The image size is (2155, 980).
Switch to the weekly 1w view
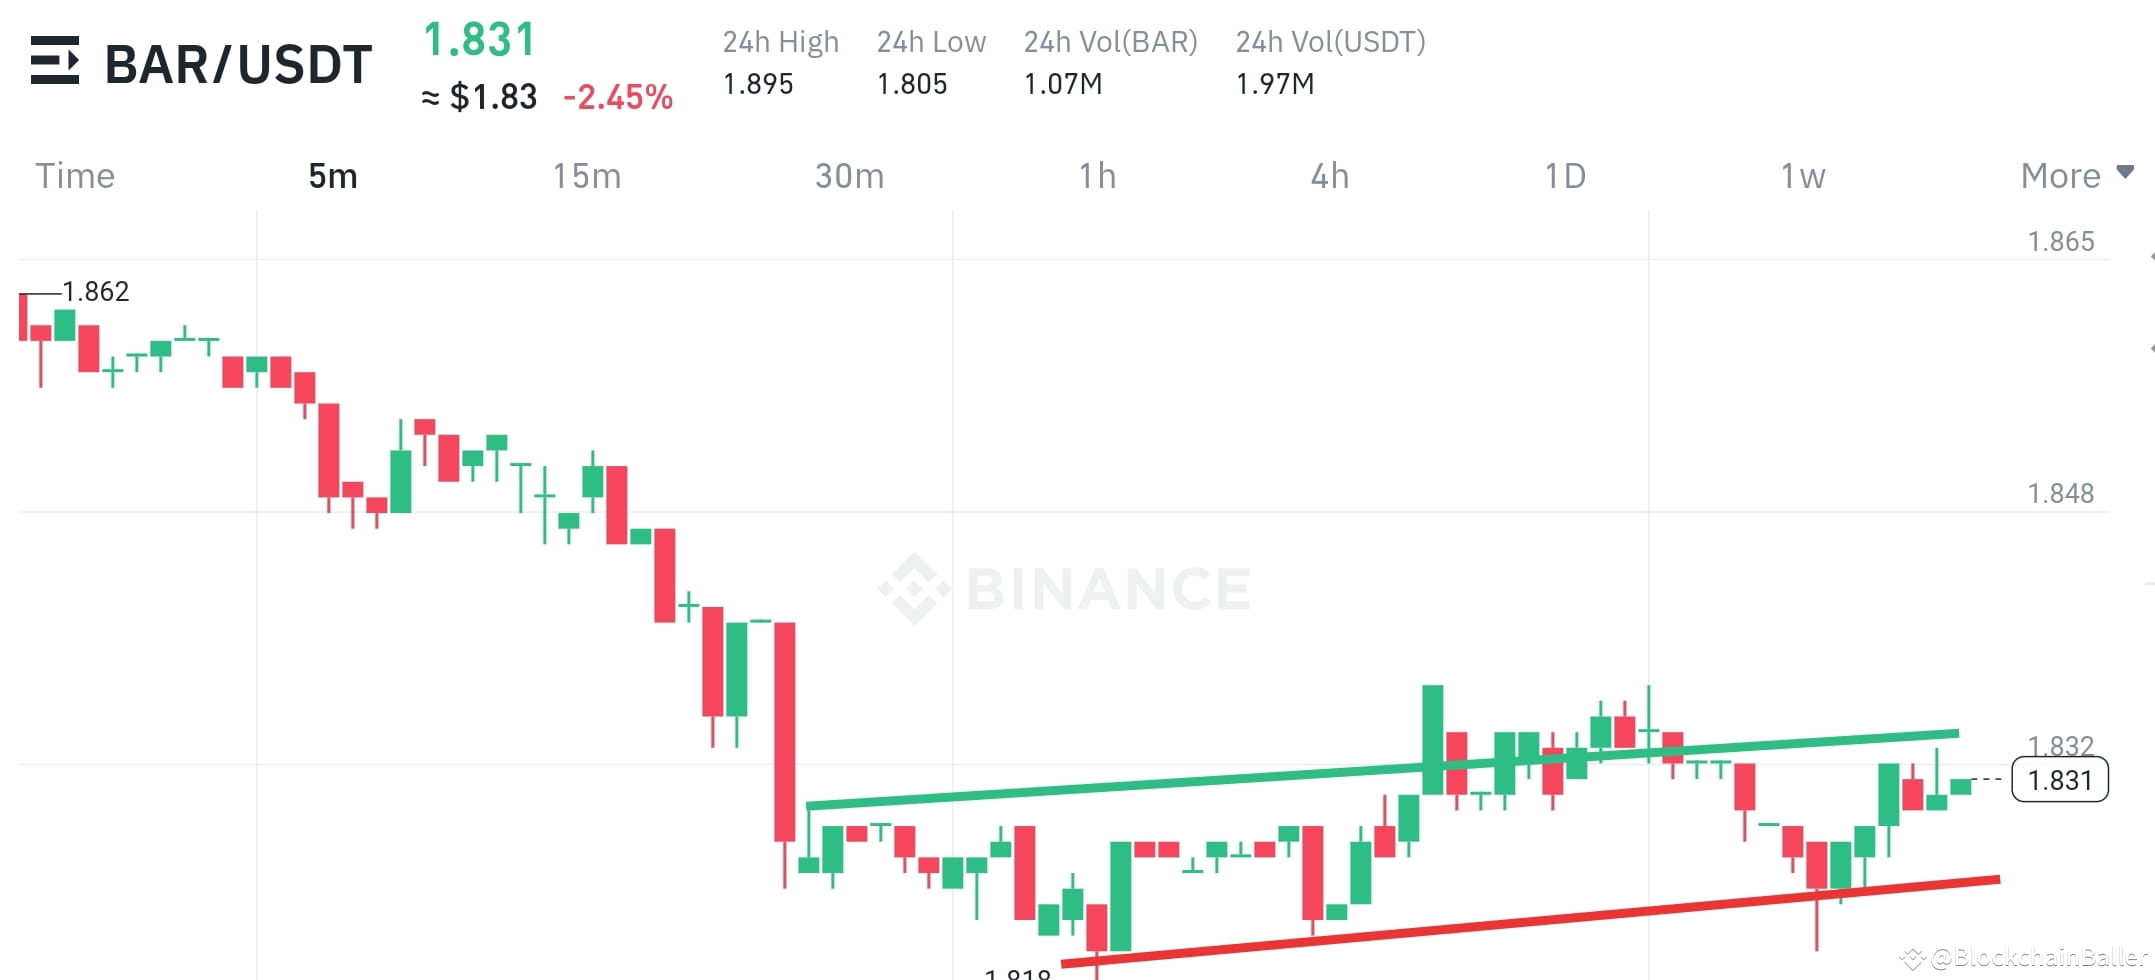coord(1801,176)
